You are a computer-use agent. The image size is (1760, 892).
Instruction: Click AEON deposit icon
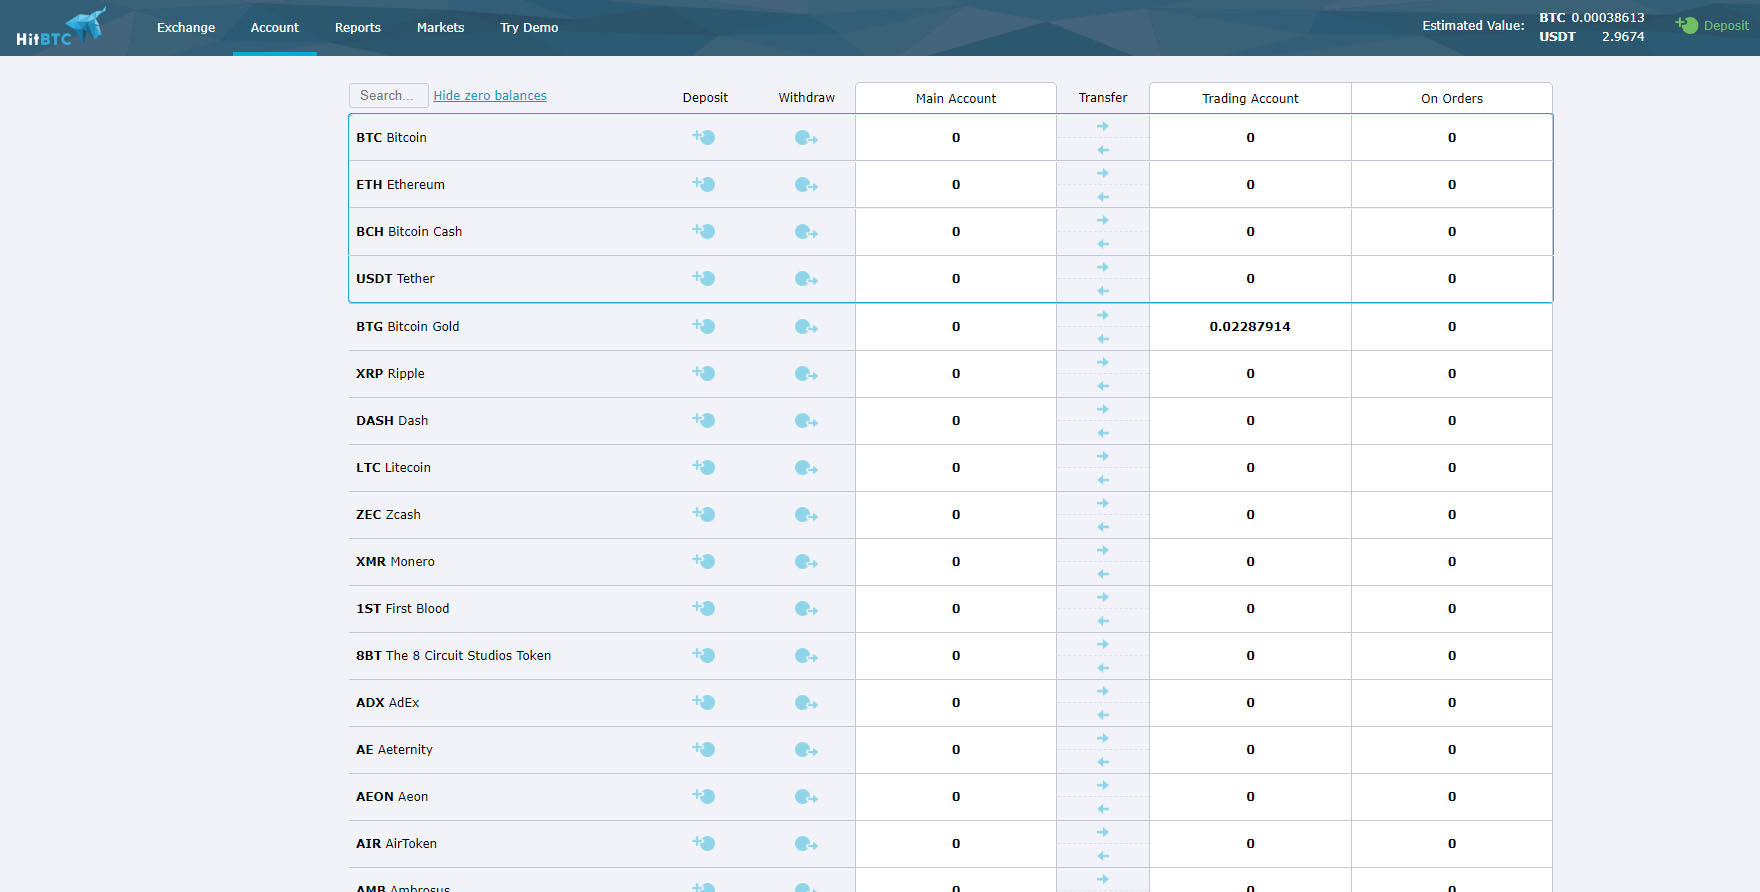704,796
